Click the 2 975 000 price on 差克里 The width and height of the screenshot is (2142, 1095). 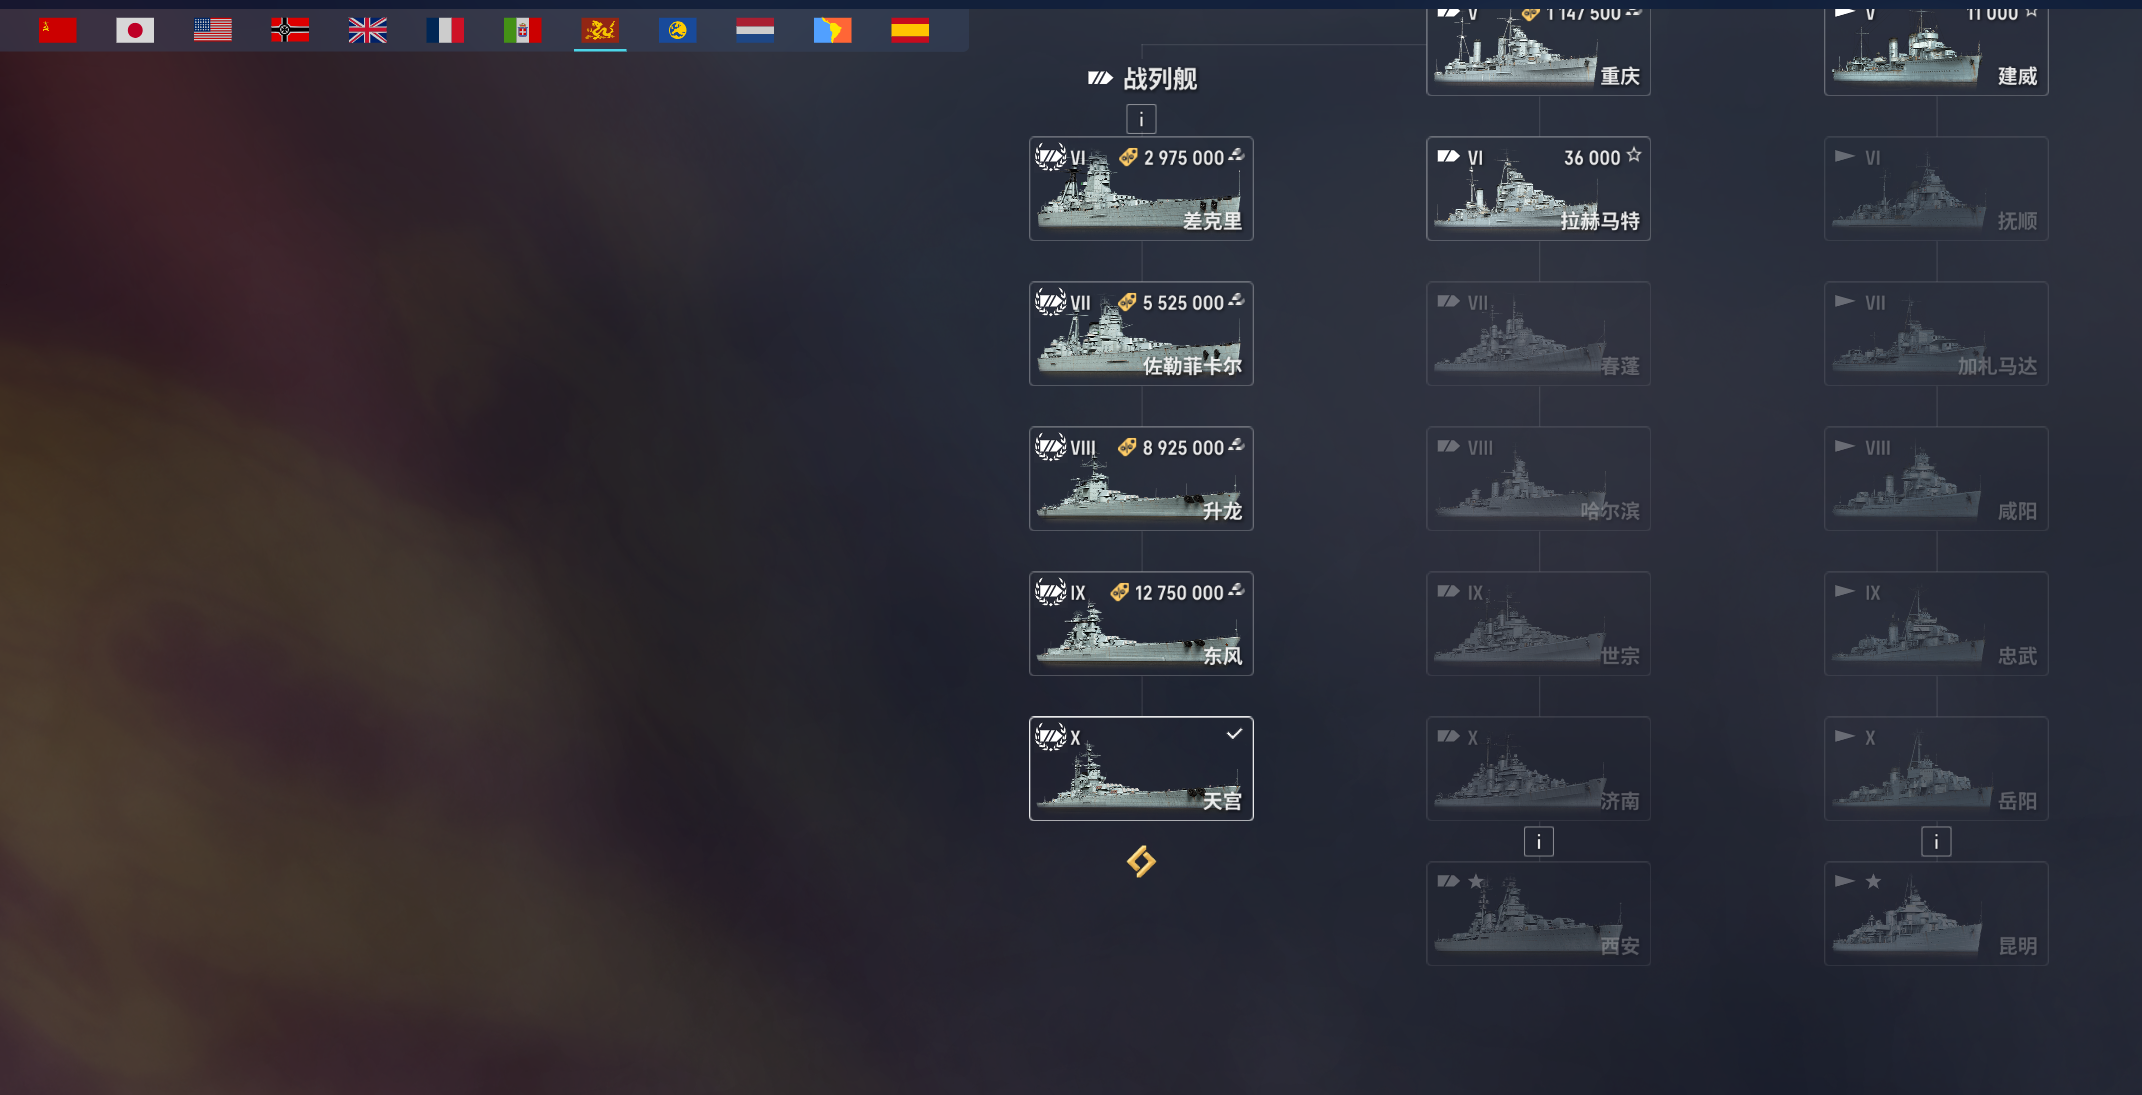click(x=1184, y=158)
